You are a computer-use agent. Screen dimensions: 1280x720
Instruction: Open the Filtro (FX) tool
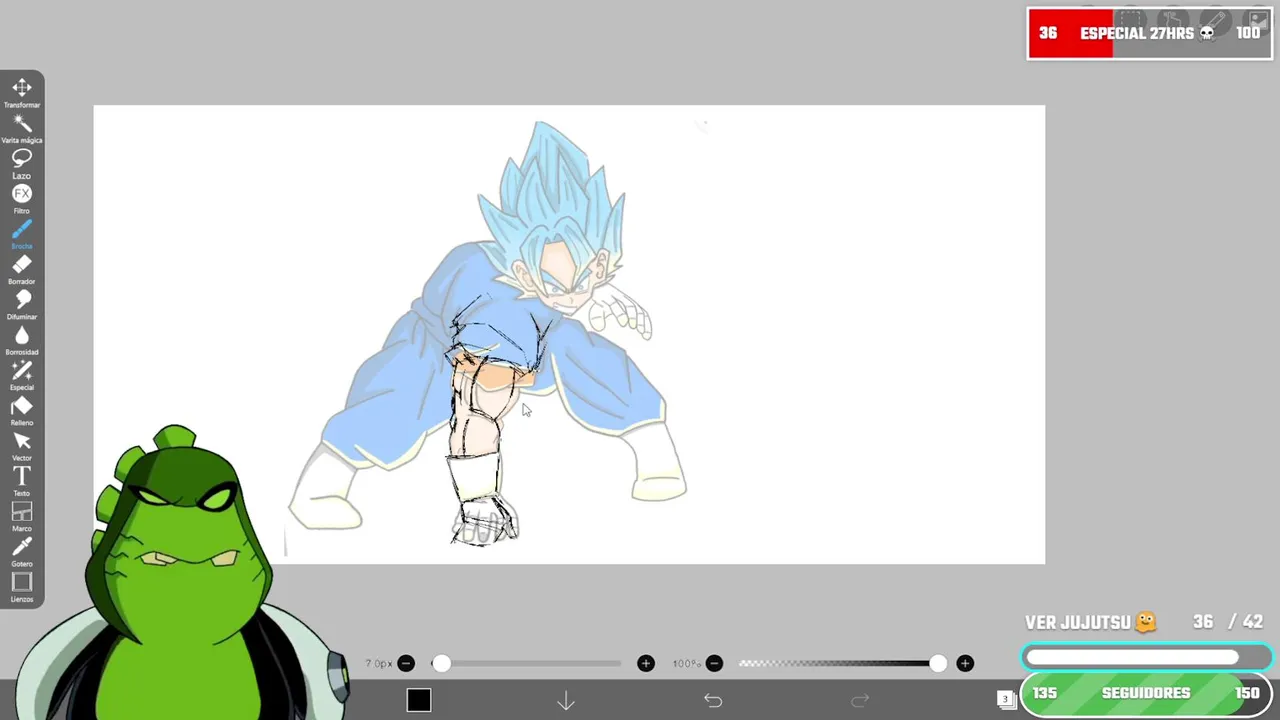22,198
